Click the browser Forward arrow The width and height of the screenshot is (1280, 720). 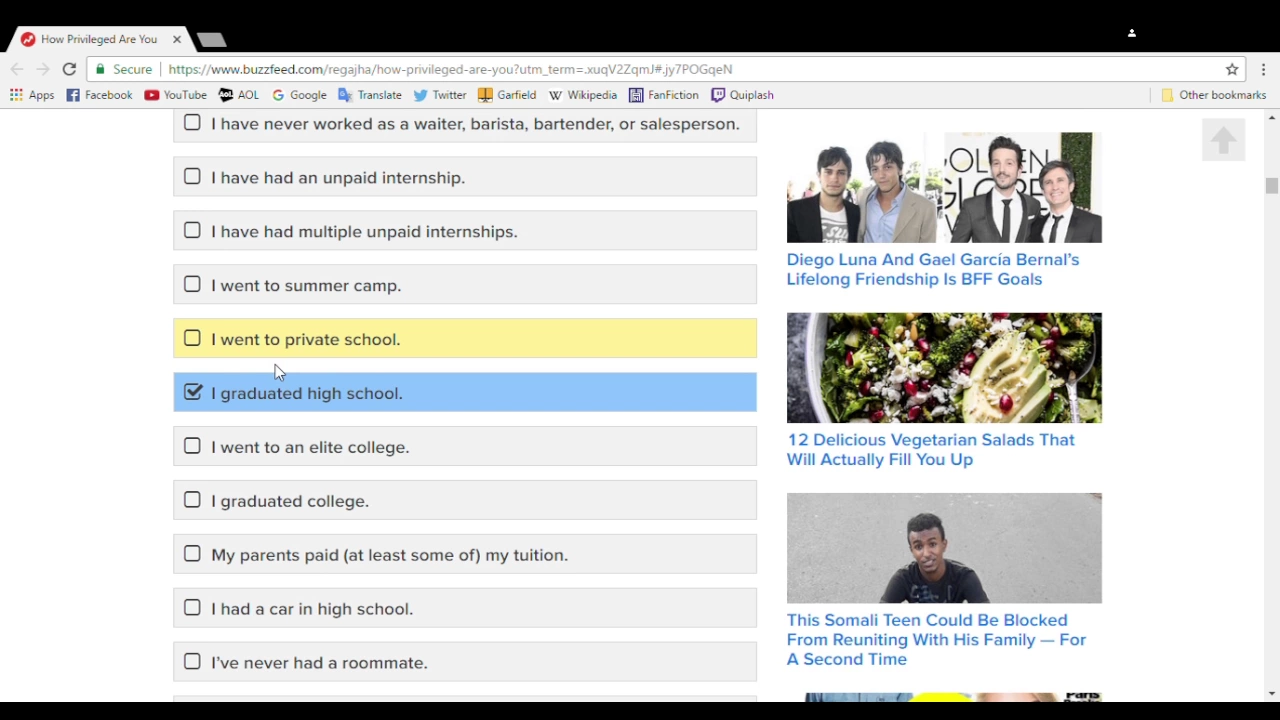43,69
